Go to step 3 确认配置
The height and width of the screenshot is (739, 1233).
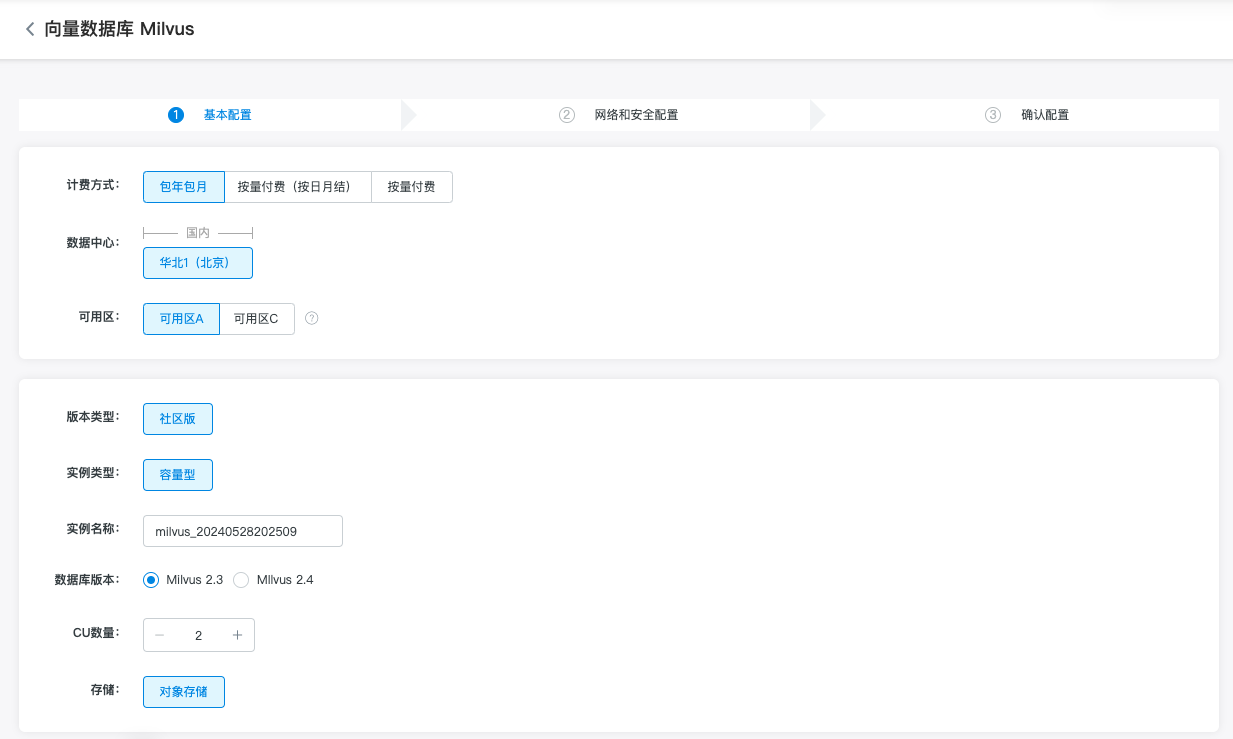(1027, 115)
